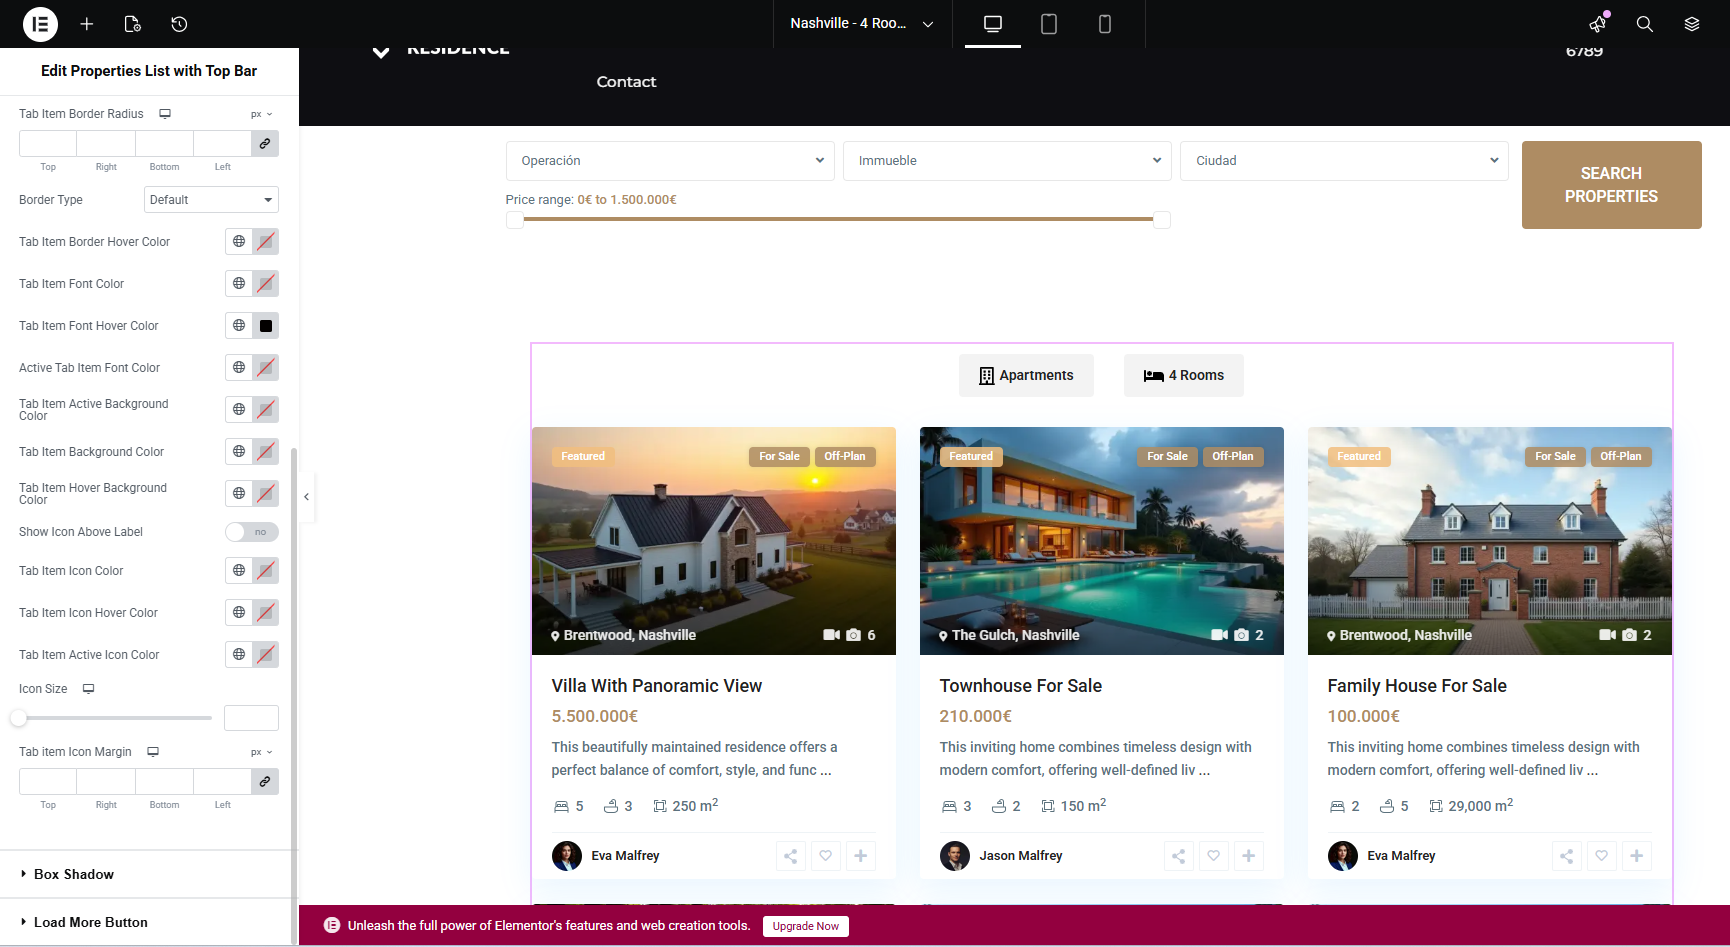Click link values icon for Border Radius
1730x947 pixels.
click(x=265, y=144)
